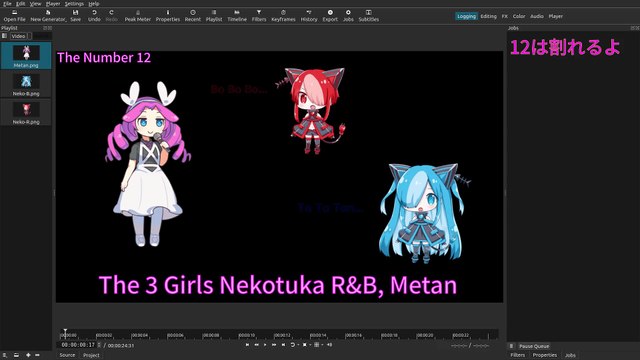Screen dimensions: 640x360
Task: Open the Properties toolbar icon
Action: (x=167, y=16)
